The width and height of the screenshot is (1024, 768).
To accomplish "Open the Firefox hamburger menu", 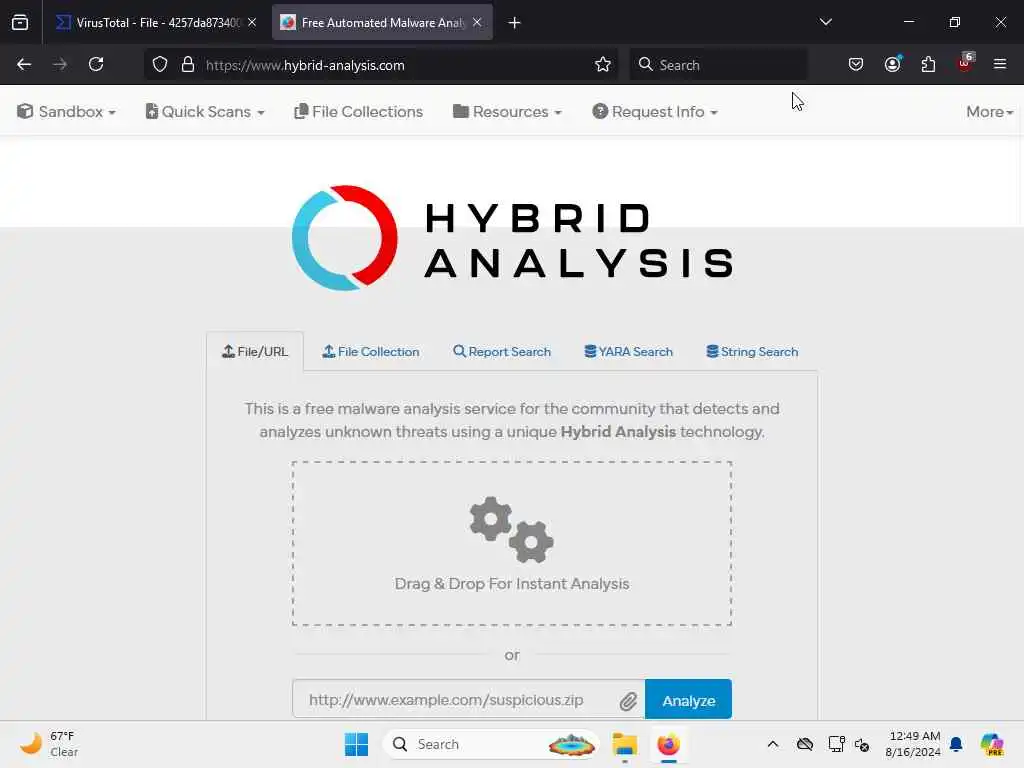I will tap(1000, 64).
